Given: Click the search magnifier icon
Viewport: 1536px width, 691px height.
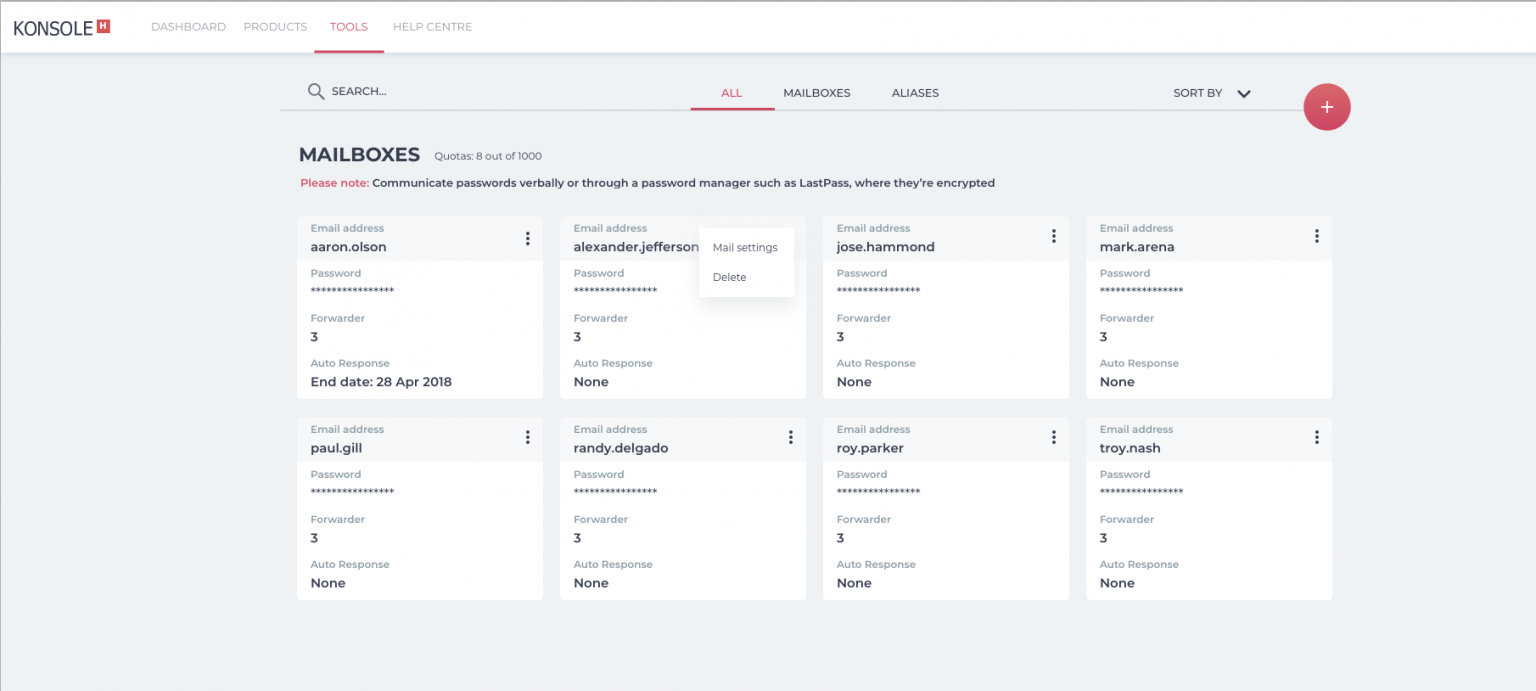Looking at the screenshot, I should pyautogui.click(x=316, y=90).
